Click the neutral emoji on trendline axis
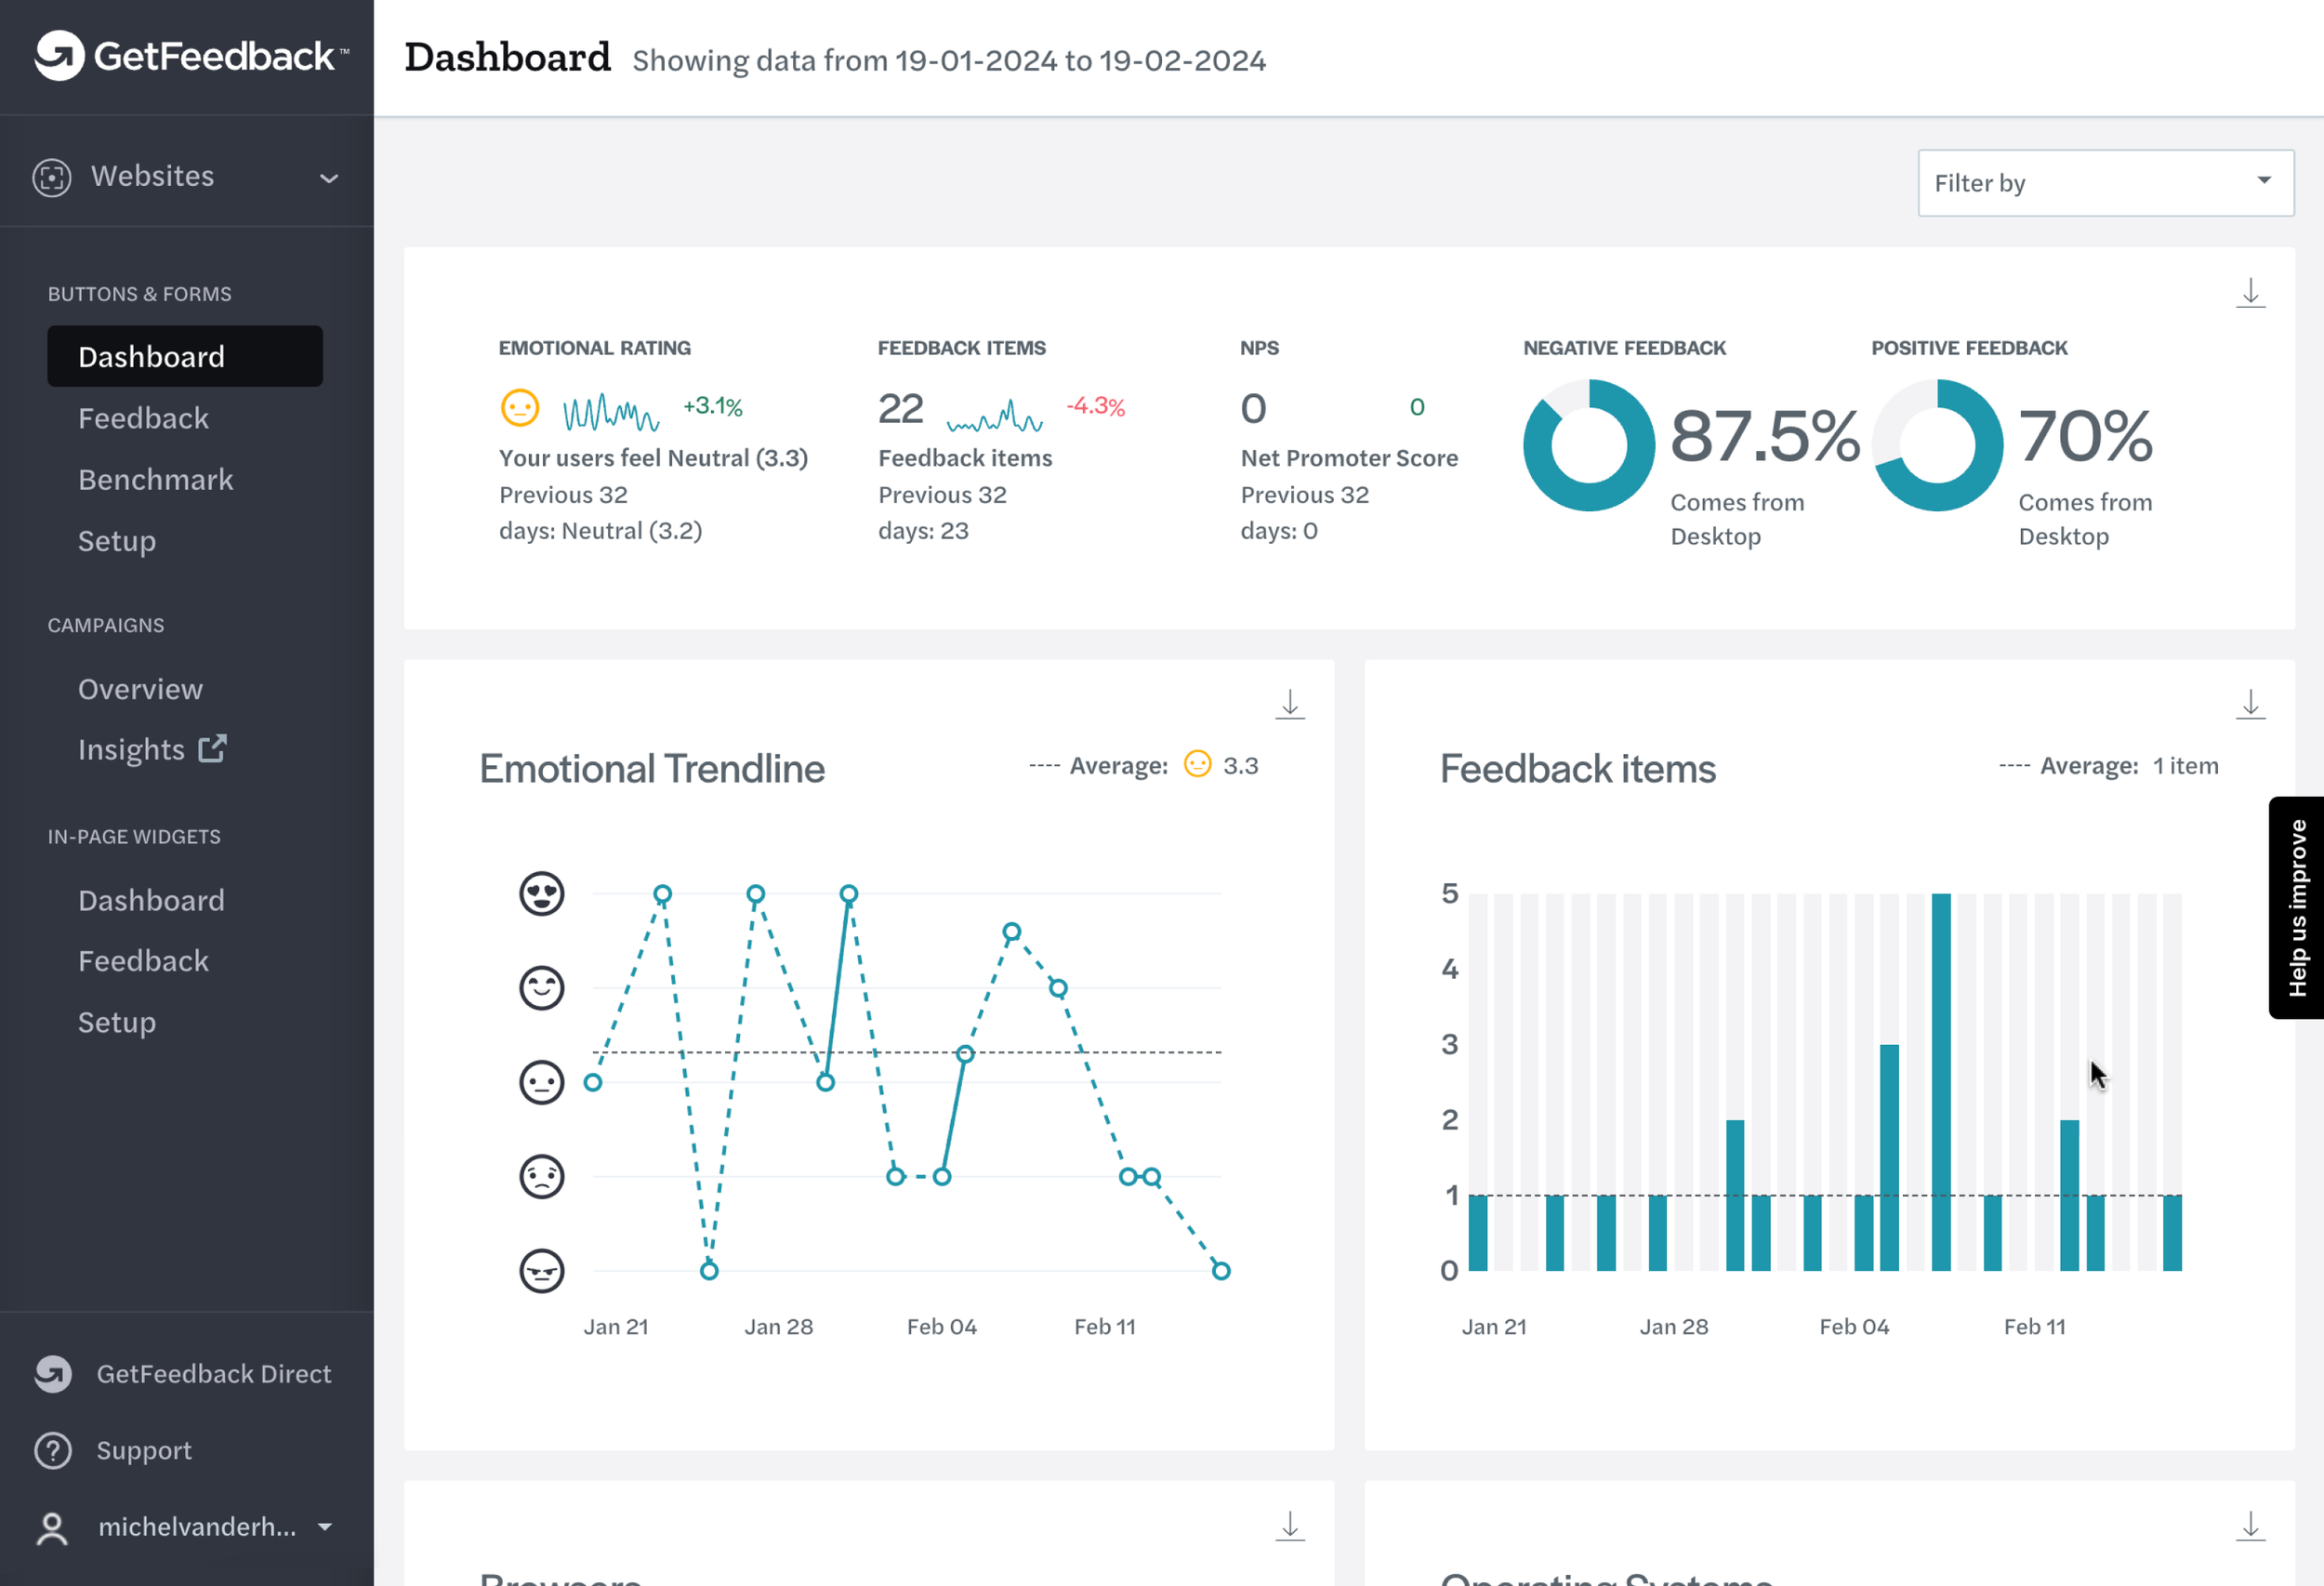Image resolution: width=2324 pixels, height=1586 pixels. (542, 1082)
